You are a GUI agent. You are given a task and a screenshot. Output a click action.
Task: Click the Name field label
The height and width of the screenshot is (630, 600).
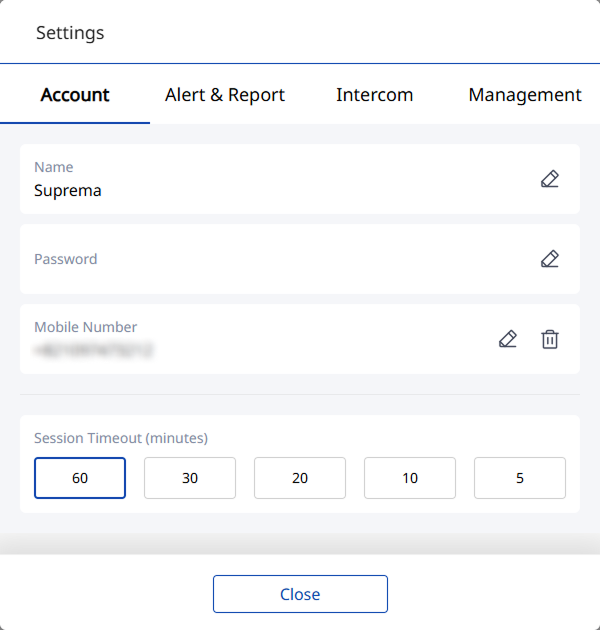pyautogui.click(x=54, y=167)
